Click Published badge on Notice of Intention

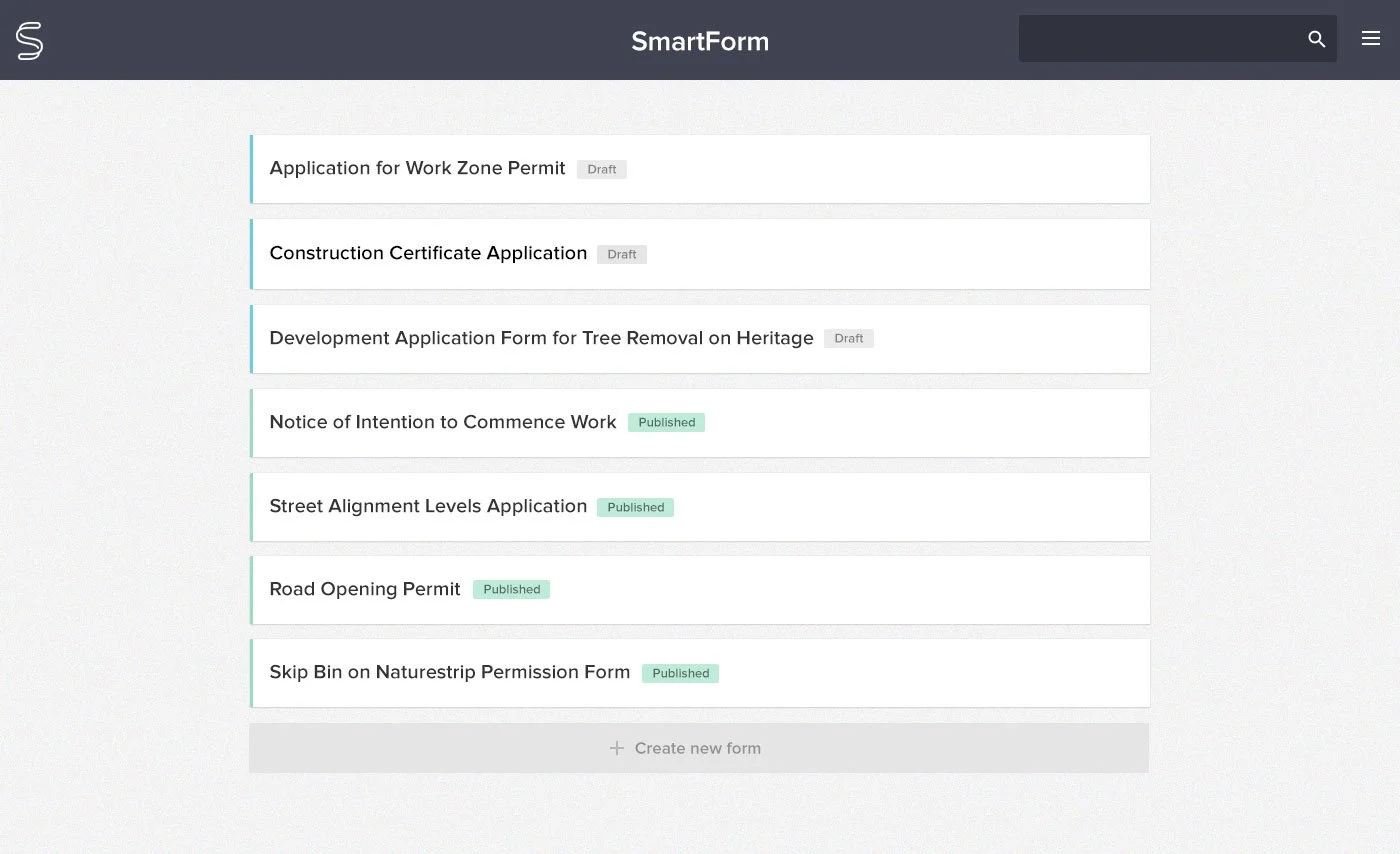[667, 422]
